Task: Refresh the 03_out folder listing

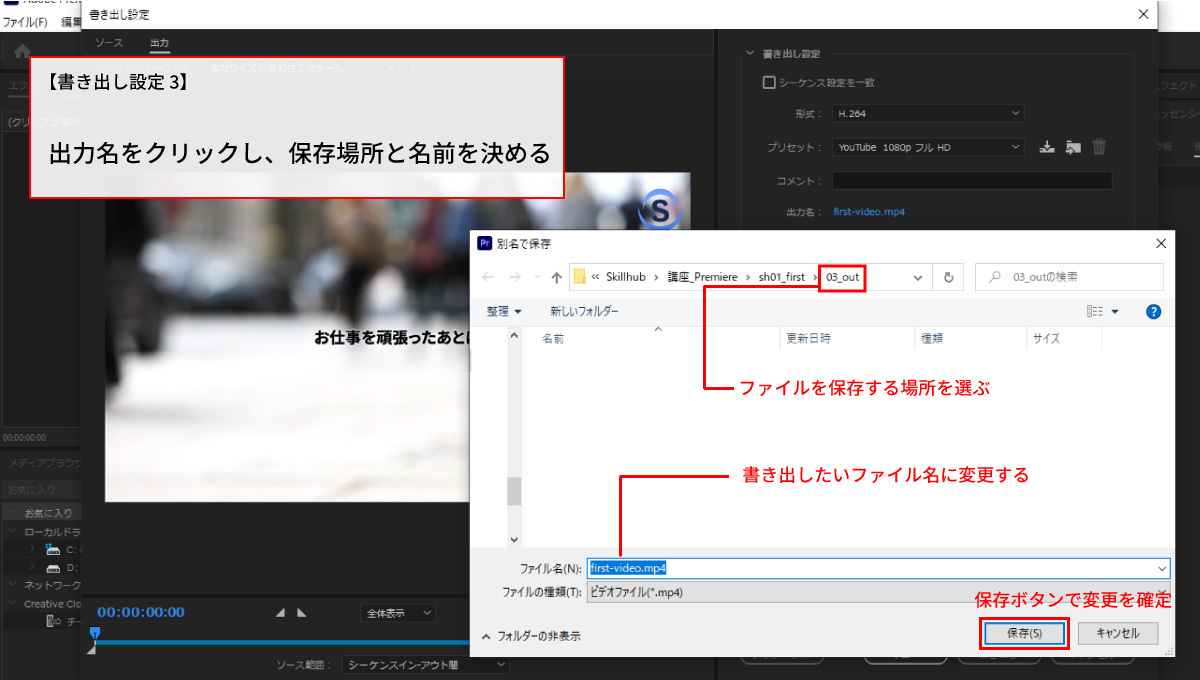Action: 948,277
